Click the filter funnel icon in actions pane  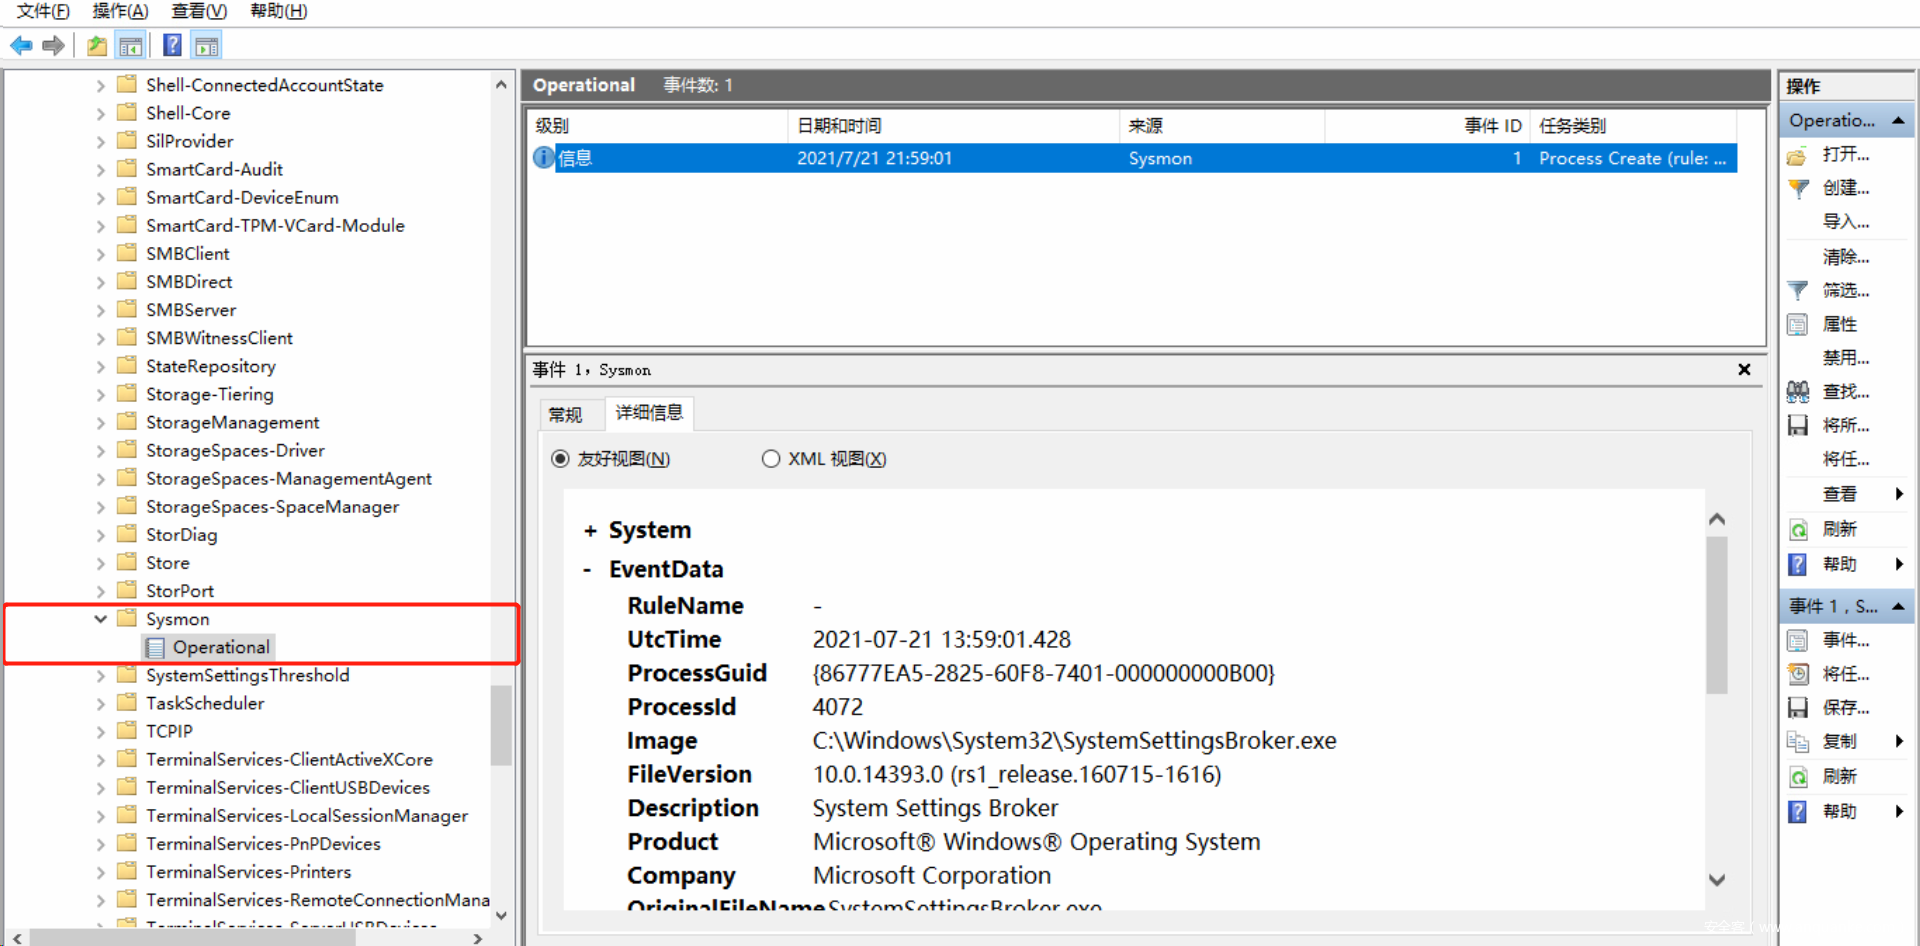(x=1798, y=291)
